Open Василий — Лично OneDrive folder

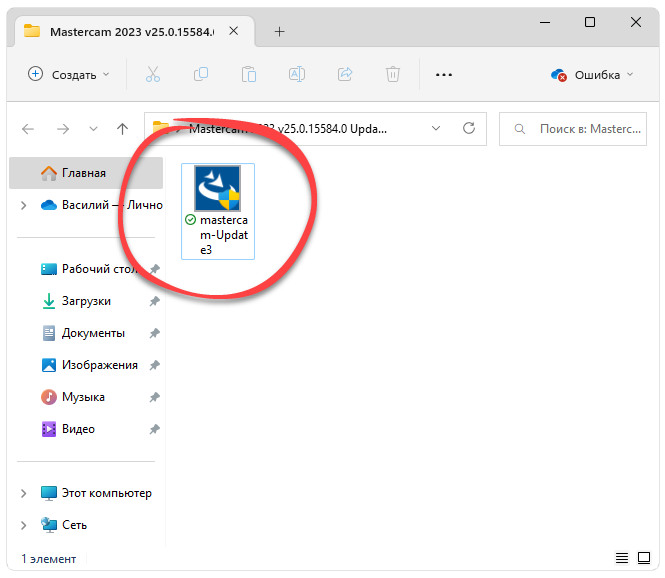point(102,205)
